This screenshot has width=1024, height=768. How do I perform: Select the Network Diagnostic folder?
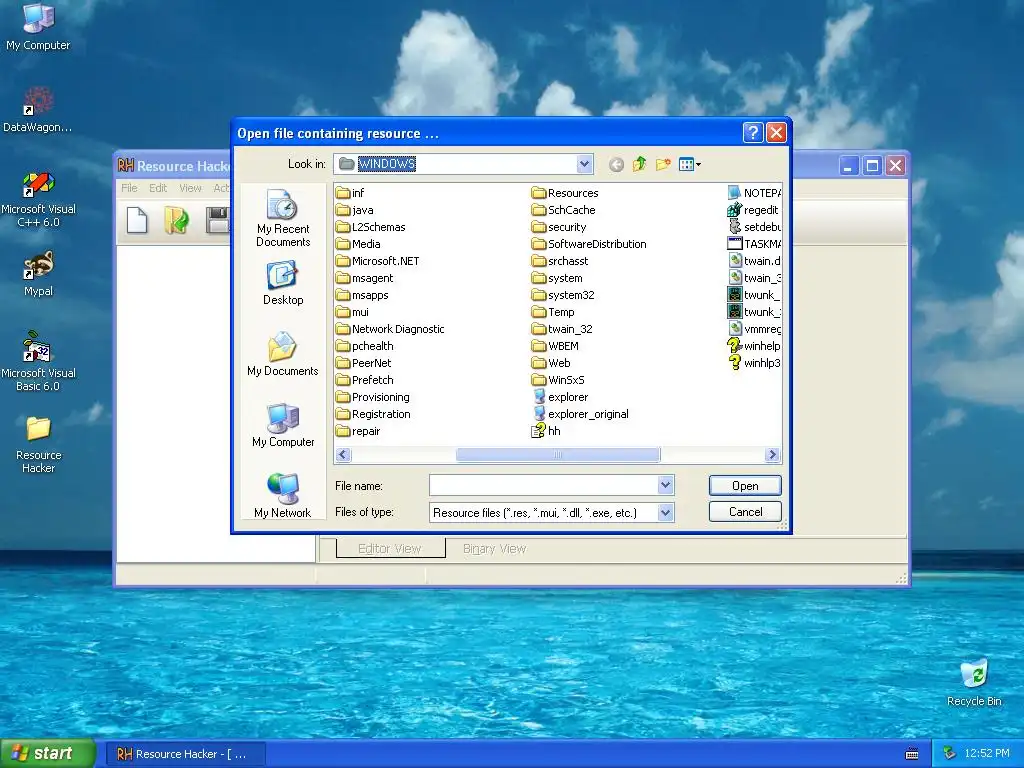pyautogui.click(x=390, y=328)
